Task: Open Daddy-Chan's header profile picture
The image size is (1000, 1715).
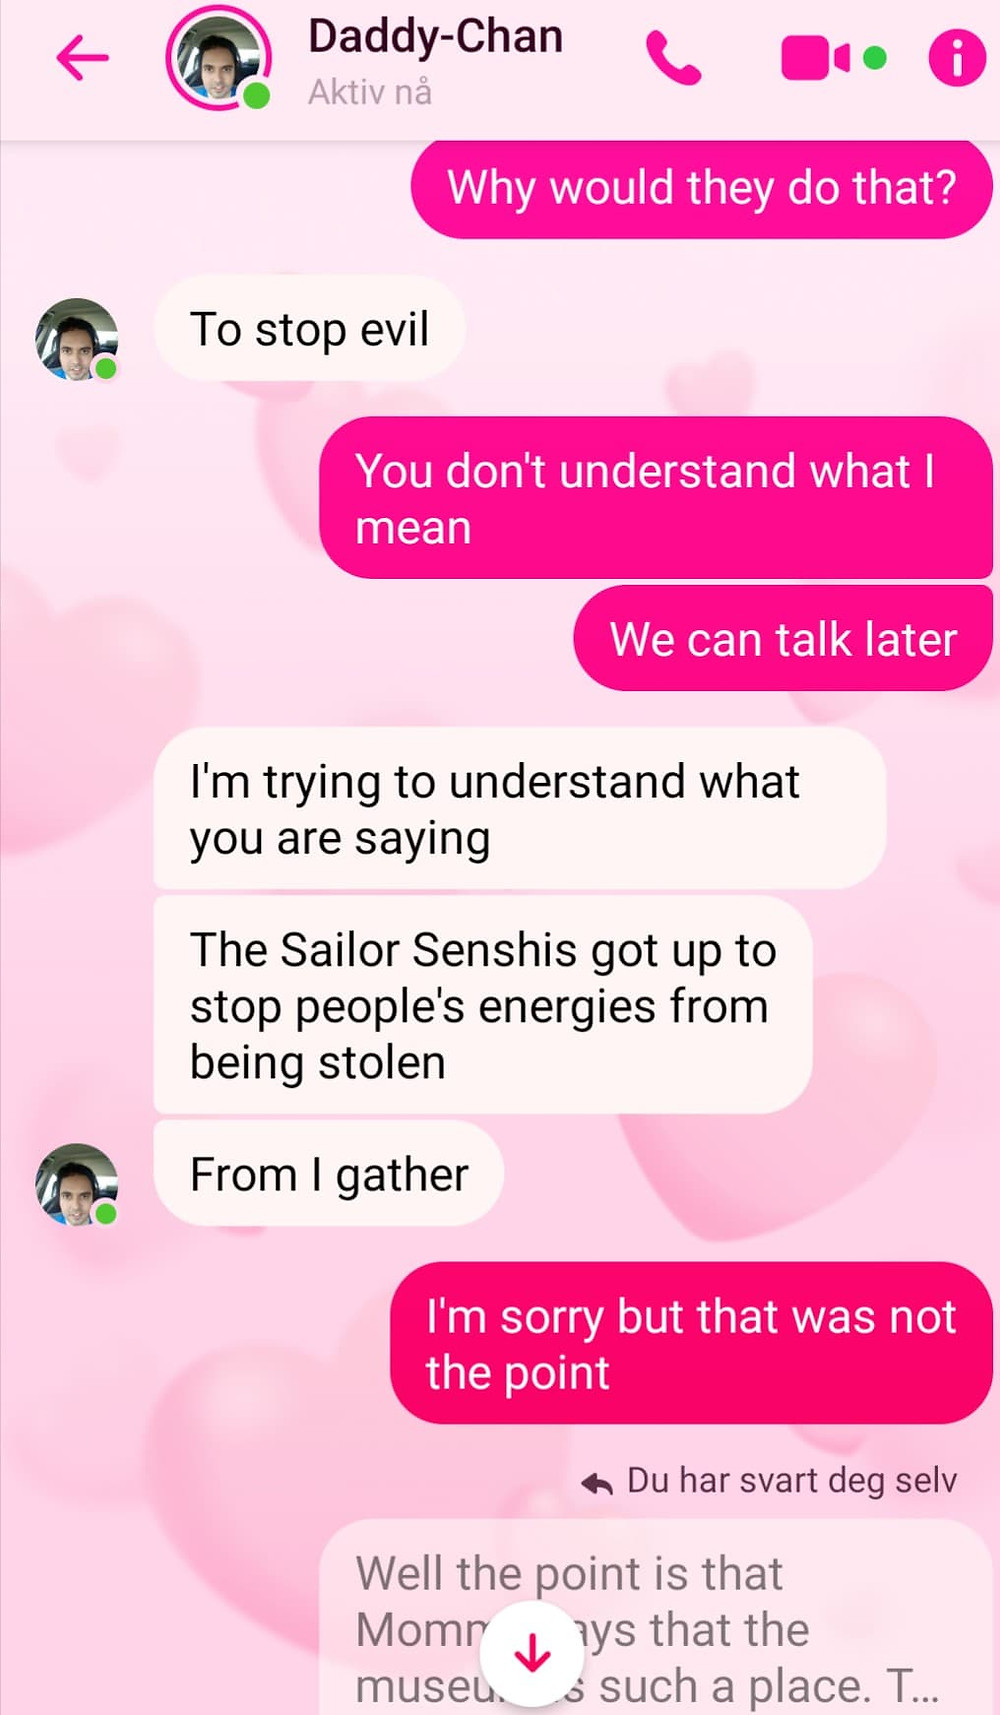Action: click(219, 58)
